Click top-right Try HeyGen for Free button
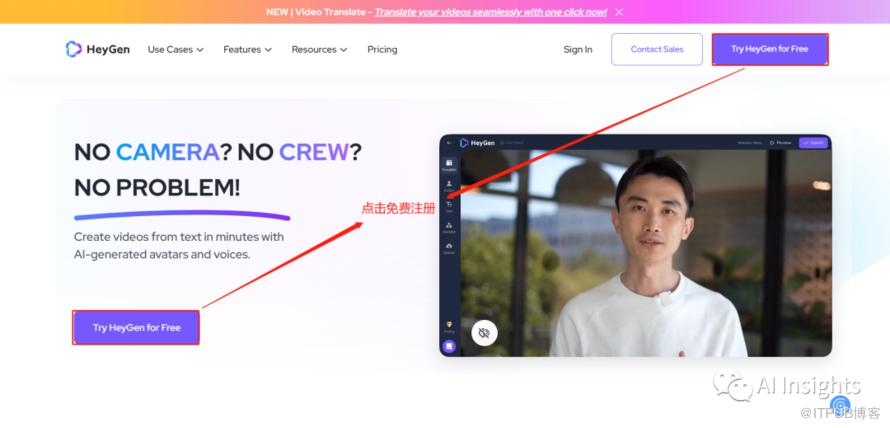Image resolution: width=890 pixels, height=428 pixels. (x=769, y=49)
